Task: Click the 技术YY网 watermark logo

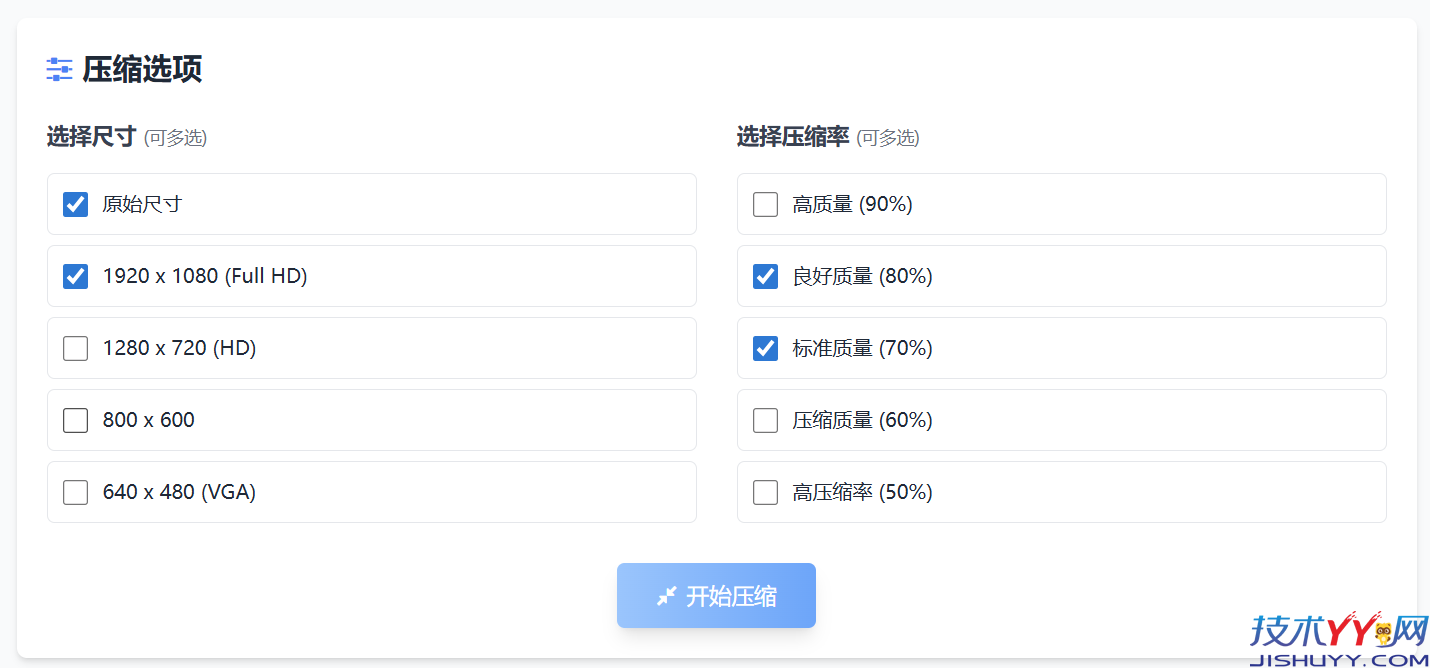Action: click(x=1338, y=631)
